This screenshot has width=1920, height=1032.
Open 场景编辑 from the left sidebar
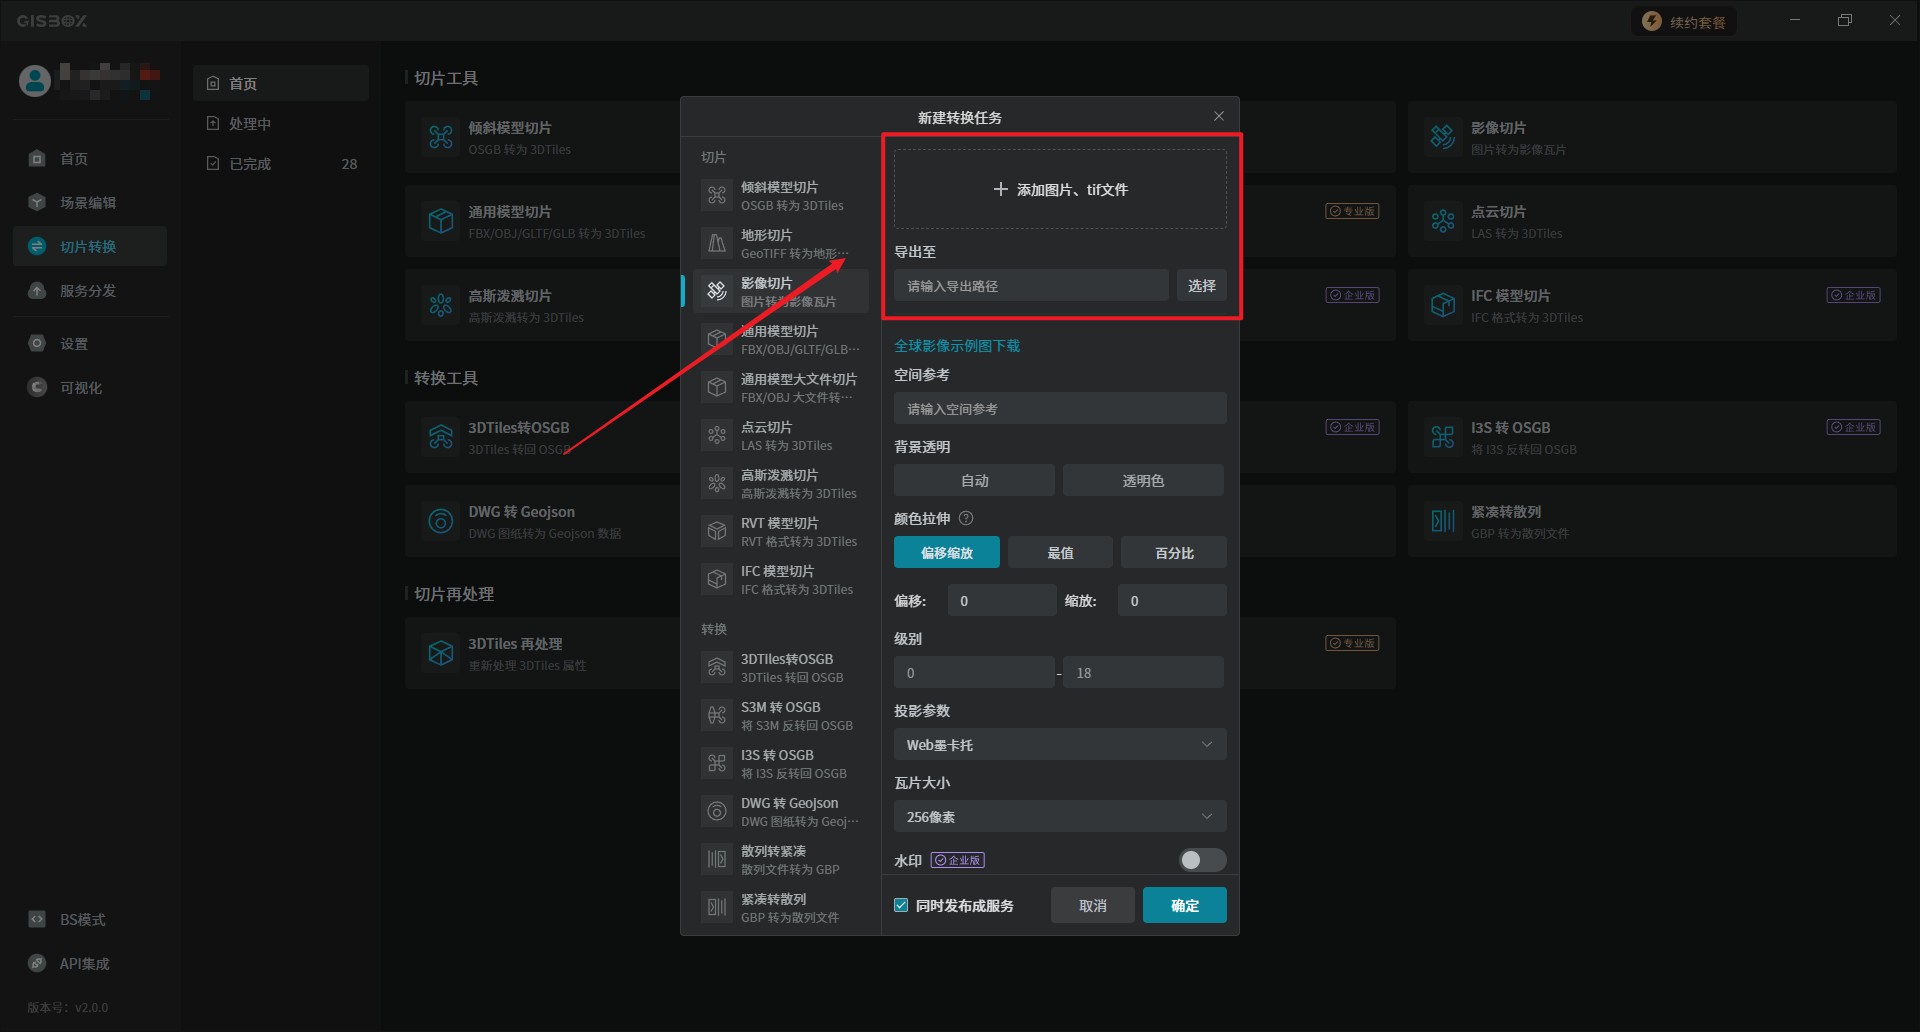click(88, 203)
